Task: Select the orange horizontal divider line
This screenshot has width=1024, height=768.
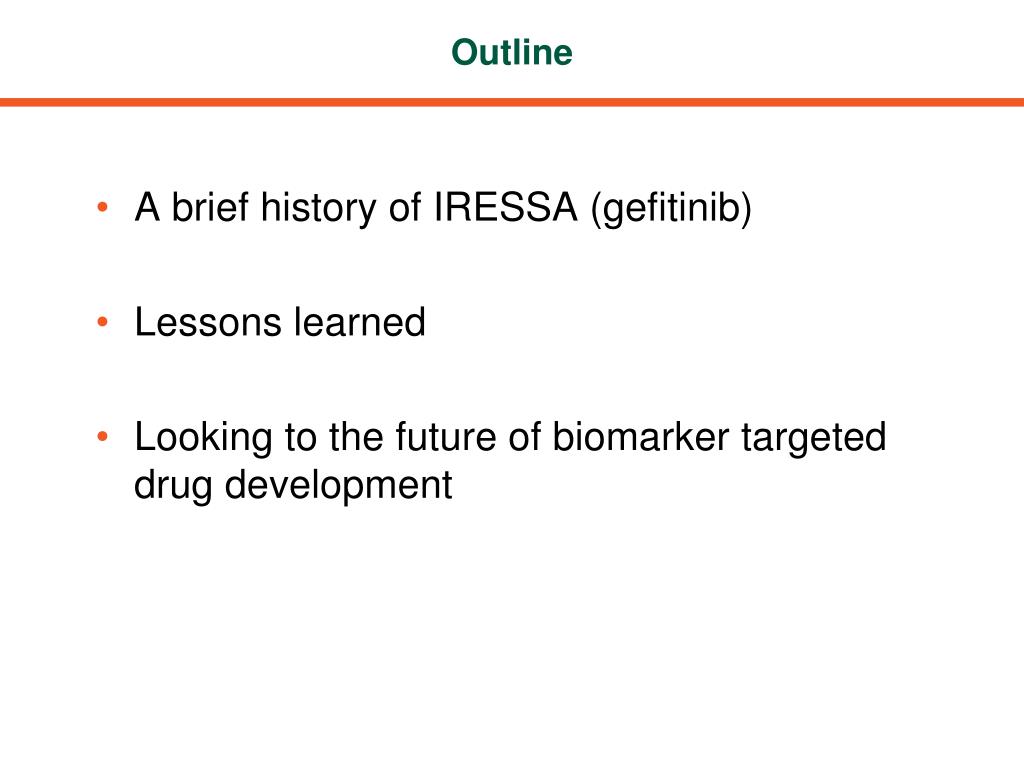Action: click(512, 102)
